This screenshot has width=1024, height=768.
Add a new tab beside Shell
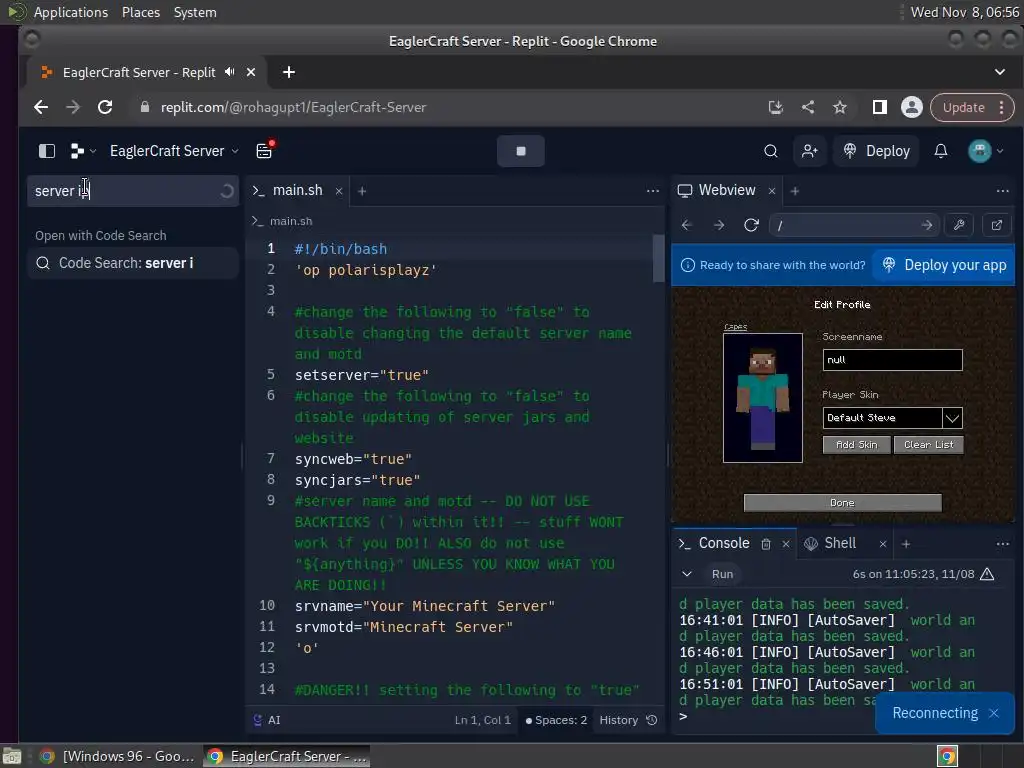pos(906,544)
